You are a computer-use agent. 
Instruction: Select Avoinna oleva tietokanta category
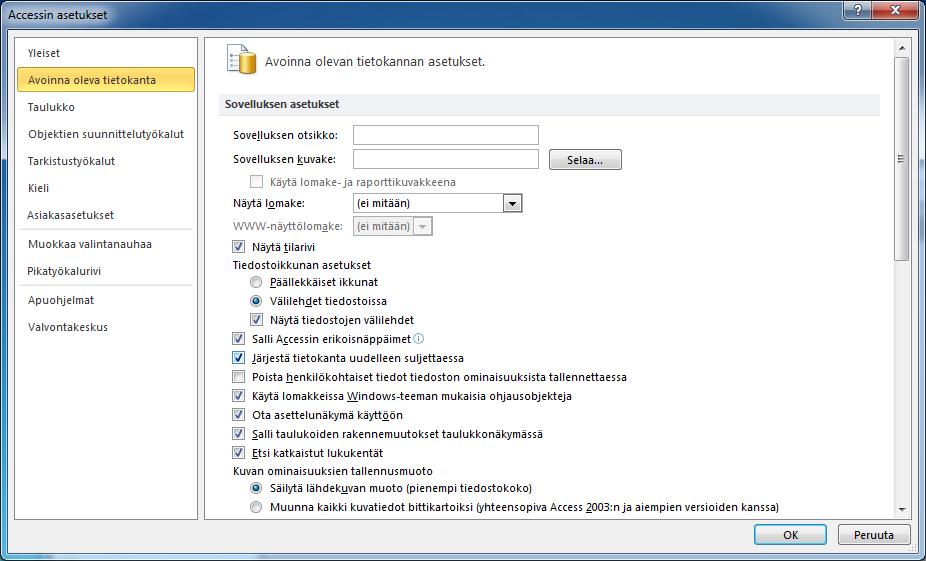pos(106,80)
